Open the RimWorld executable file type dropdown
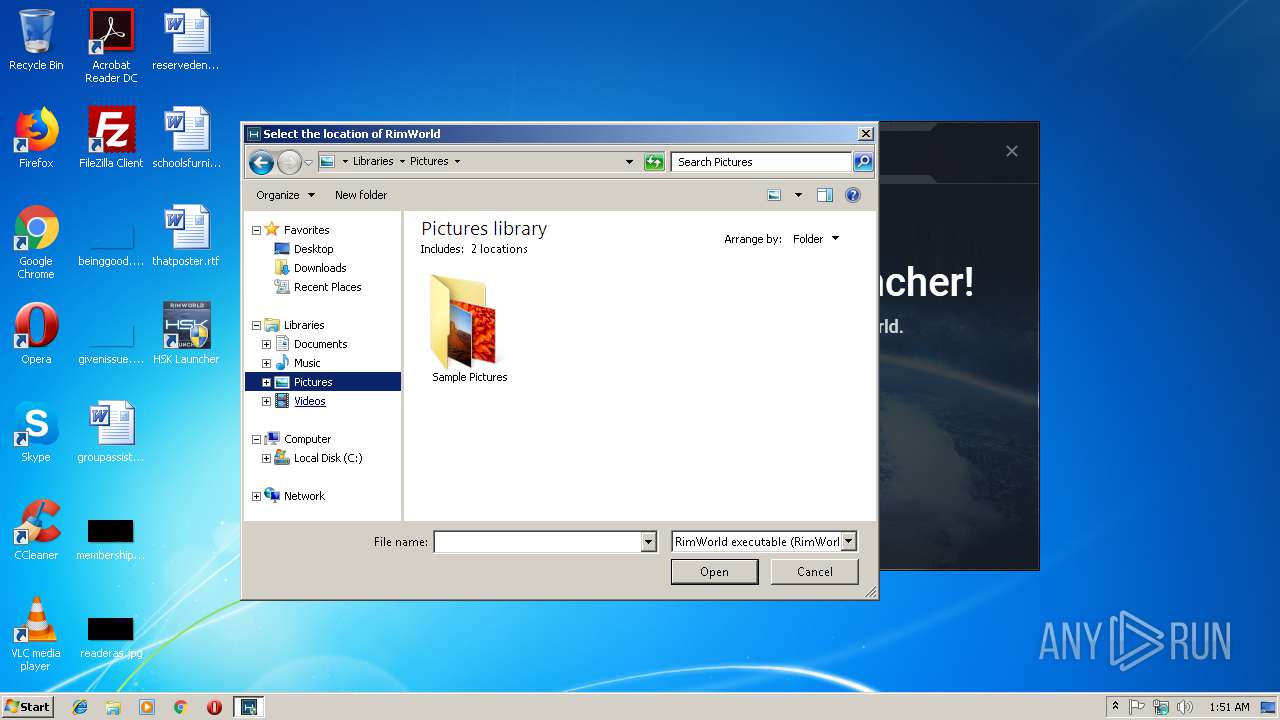 click(764, 542)
